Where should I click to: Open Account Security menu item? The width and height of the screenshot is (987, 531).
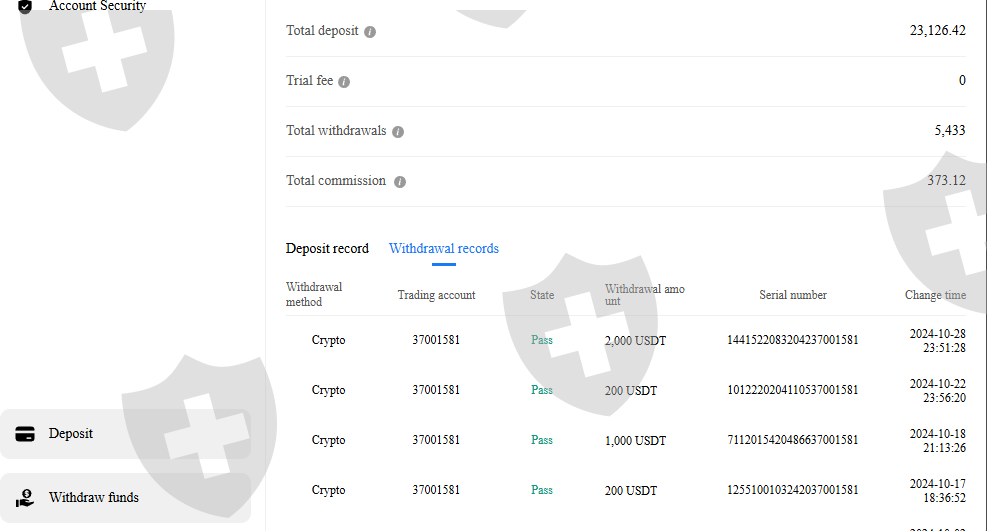(x=97, y=6)
